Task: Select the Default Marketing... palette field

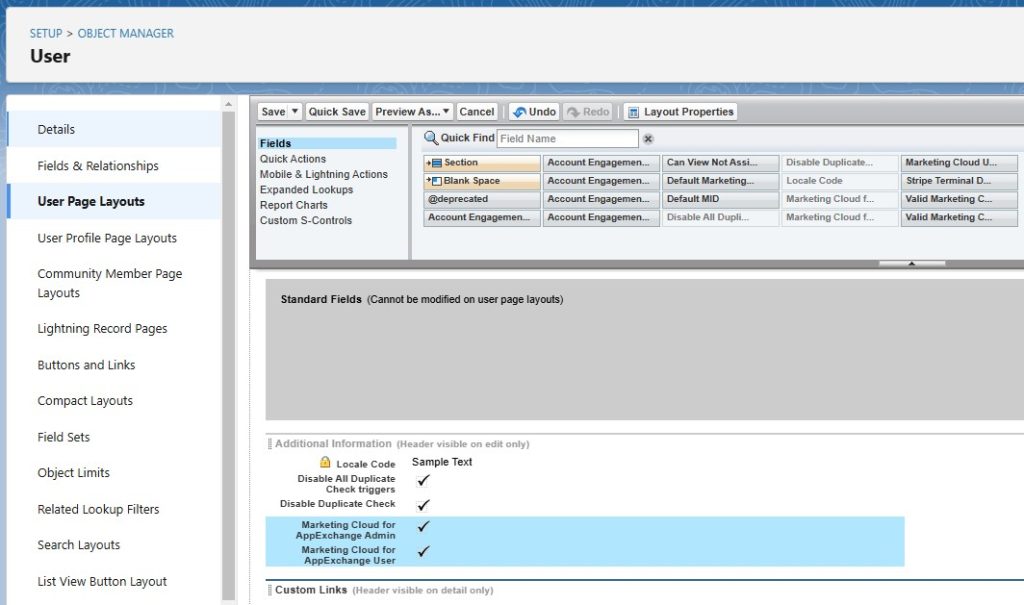Action: pyautogui.click(x=720, y=181)
